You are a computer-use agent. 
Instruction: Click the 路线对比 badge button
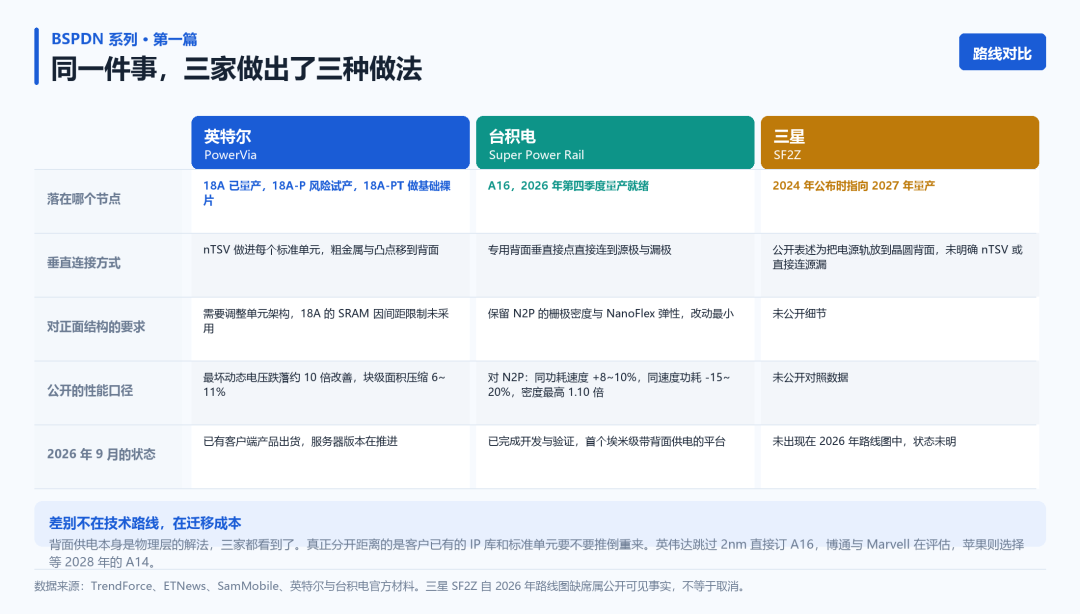1002,52
